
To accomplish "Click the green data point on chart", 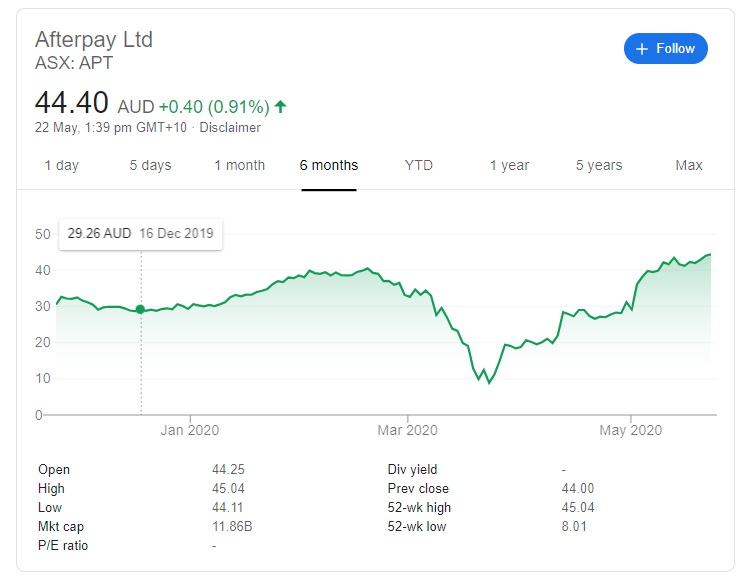I will tap(140, 309).
